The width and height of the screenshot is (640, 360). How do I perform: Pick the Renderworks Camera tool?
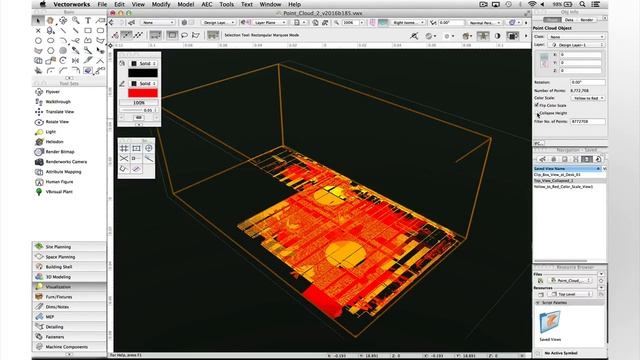click(66, 162)
